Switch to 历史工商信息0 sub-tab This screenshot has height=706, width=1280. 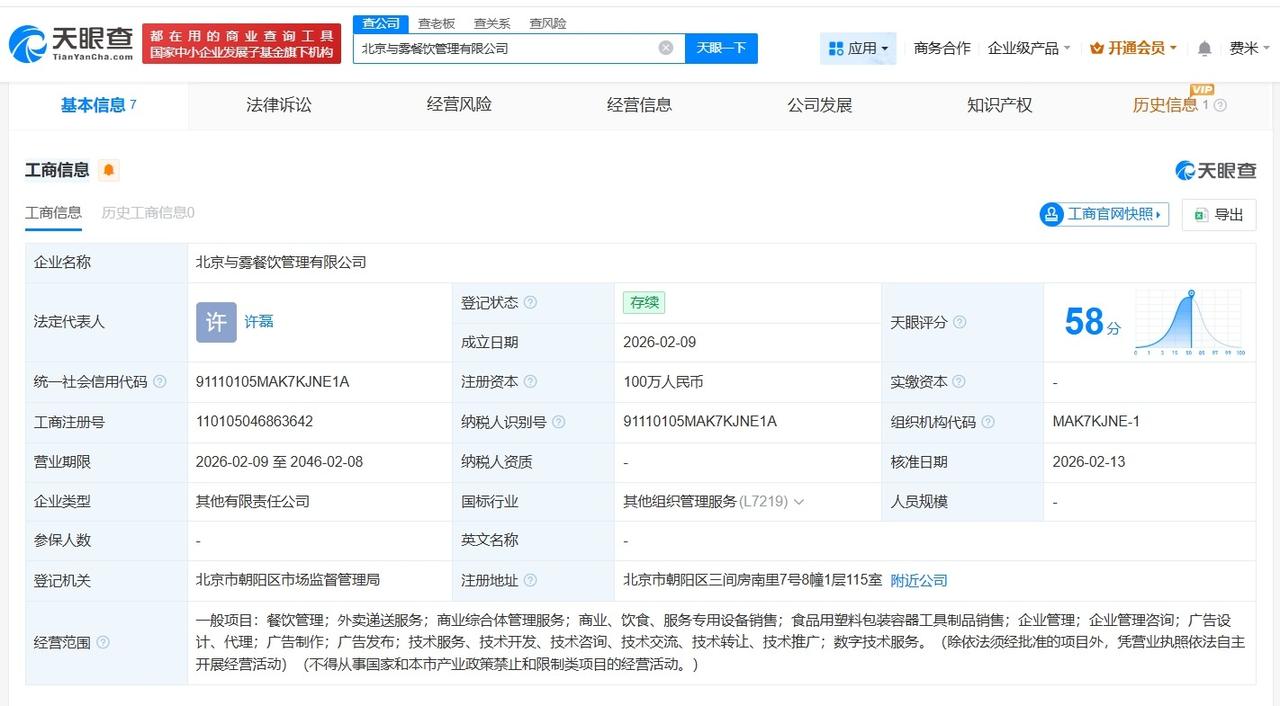[148, 213]
